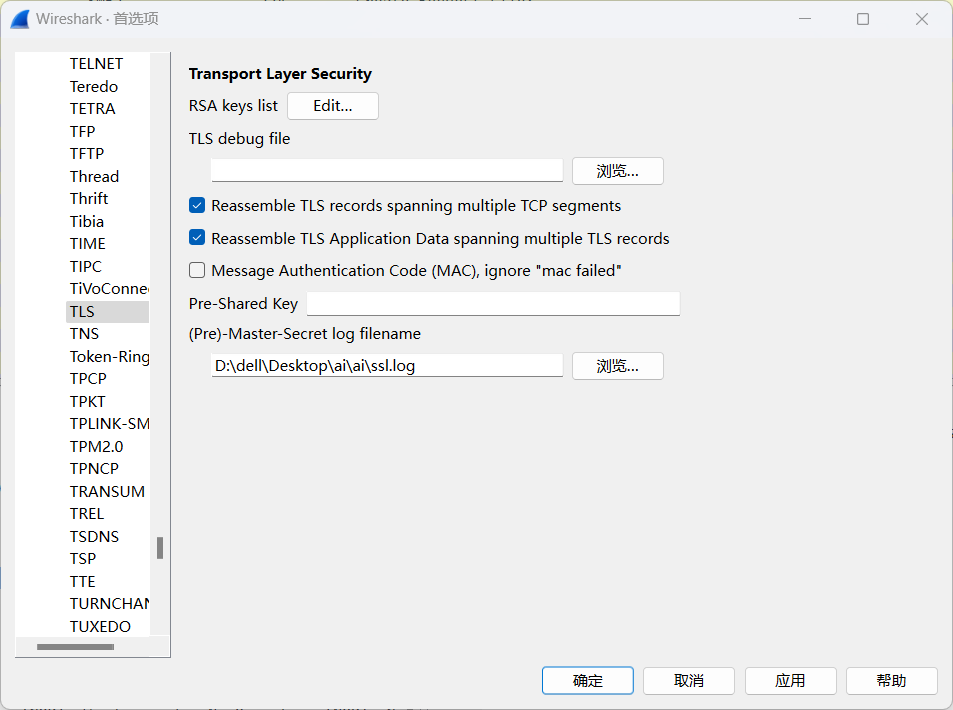Toggle Reassemble TLS Application Data checkbox

pyautogui.click(x=197, y=239)
